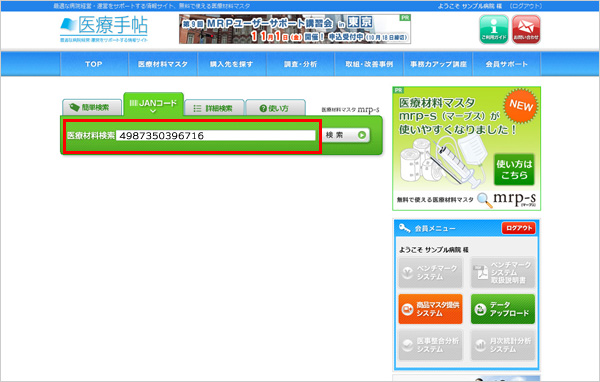600x382 pixels.
Task: Click the 医療材料検索 JAN code input field
Action: 216,135
